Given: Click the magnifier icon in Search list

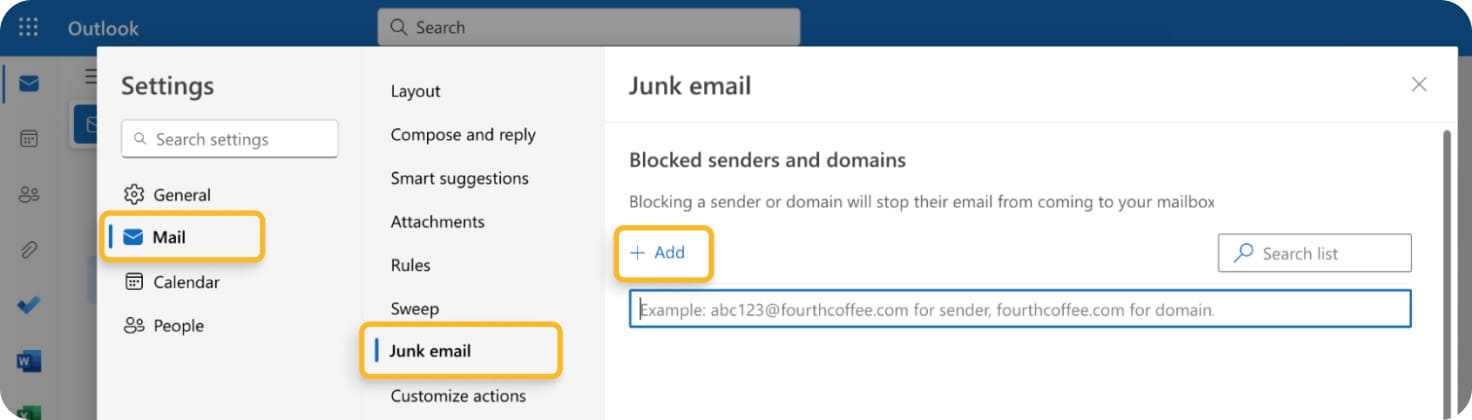Looking at the screenshot, I should [1243, 253].
